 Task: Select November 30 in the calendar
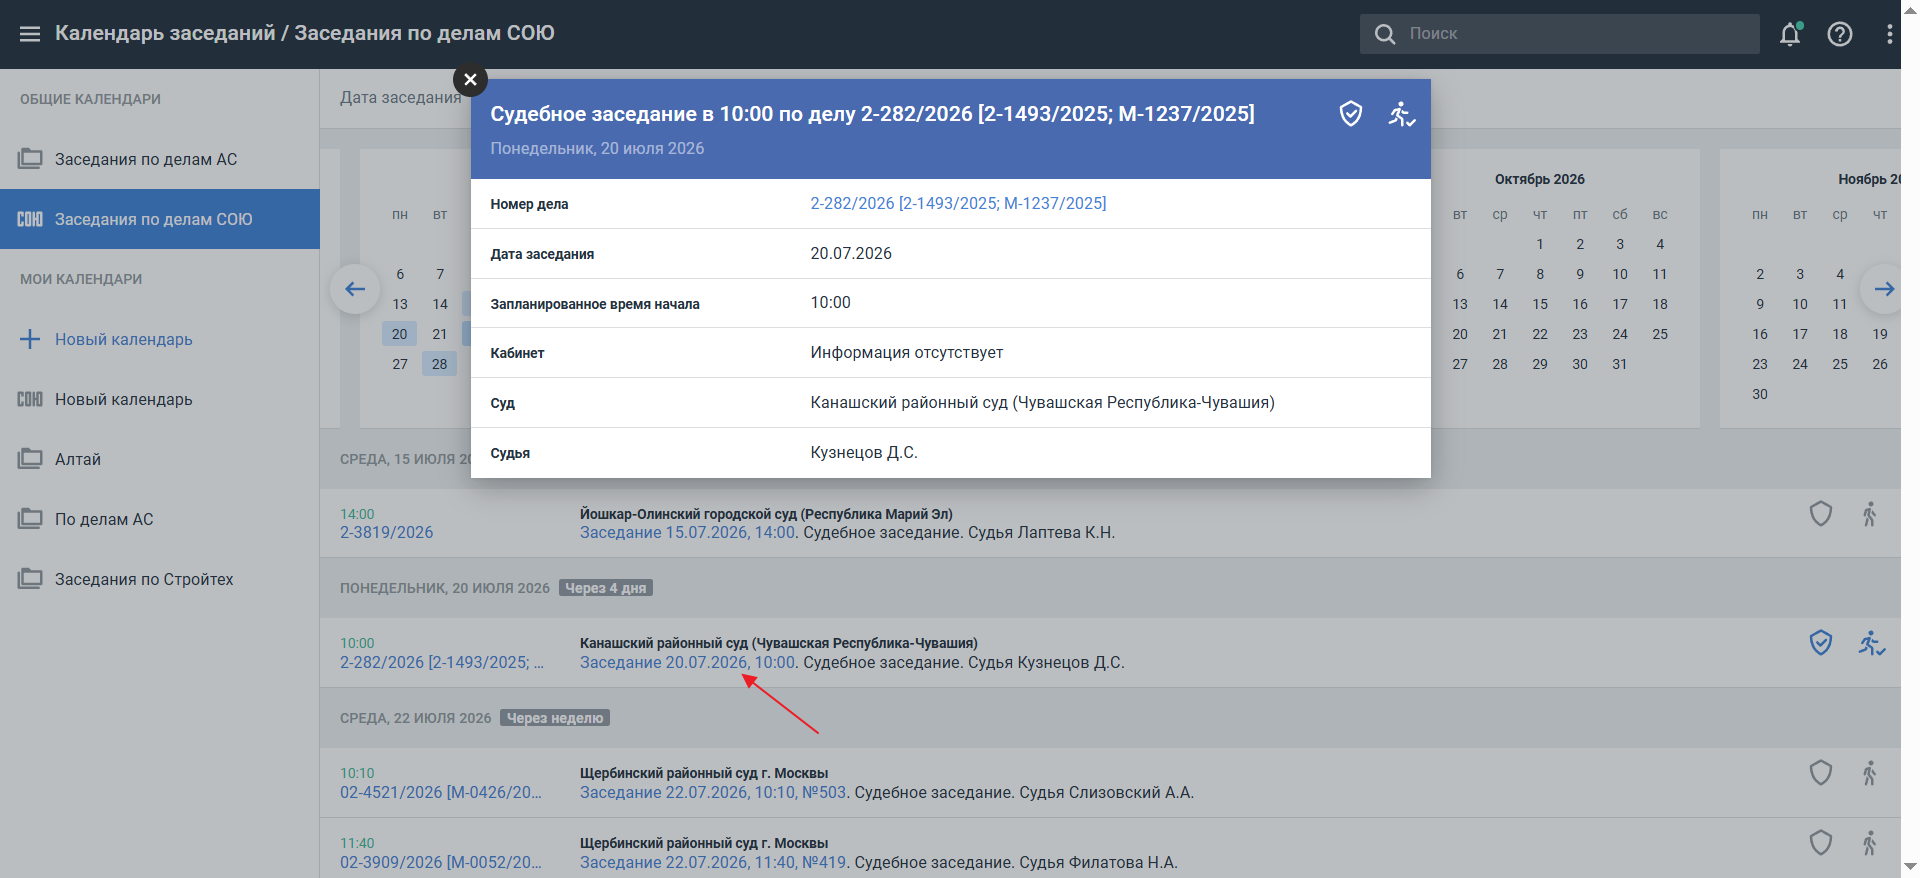pyautogui.click(x=1760, y=394)
